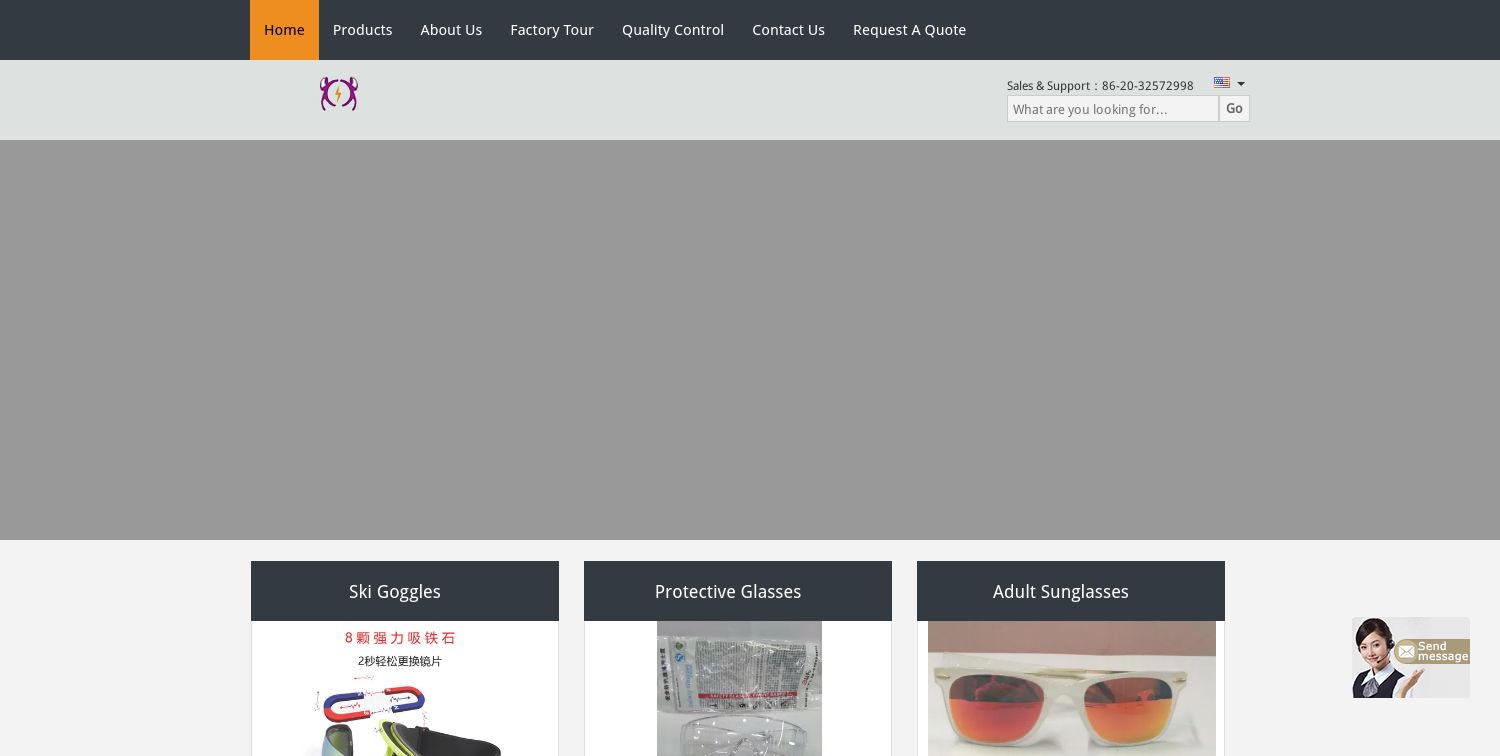Open the Protective Glasses category

tap(727, 591)
